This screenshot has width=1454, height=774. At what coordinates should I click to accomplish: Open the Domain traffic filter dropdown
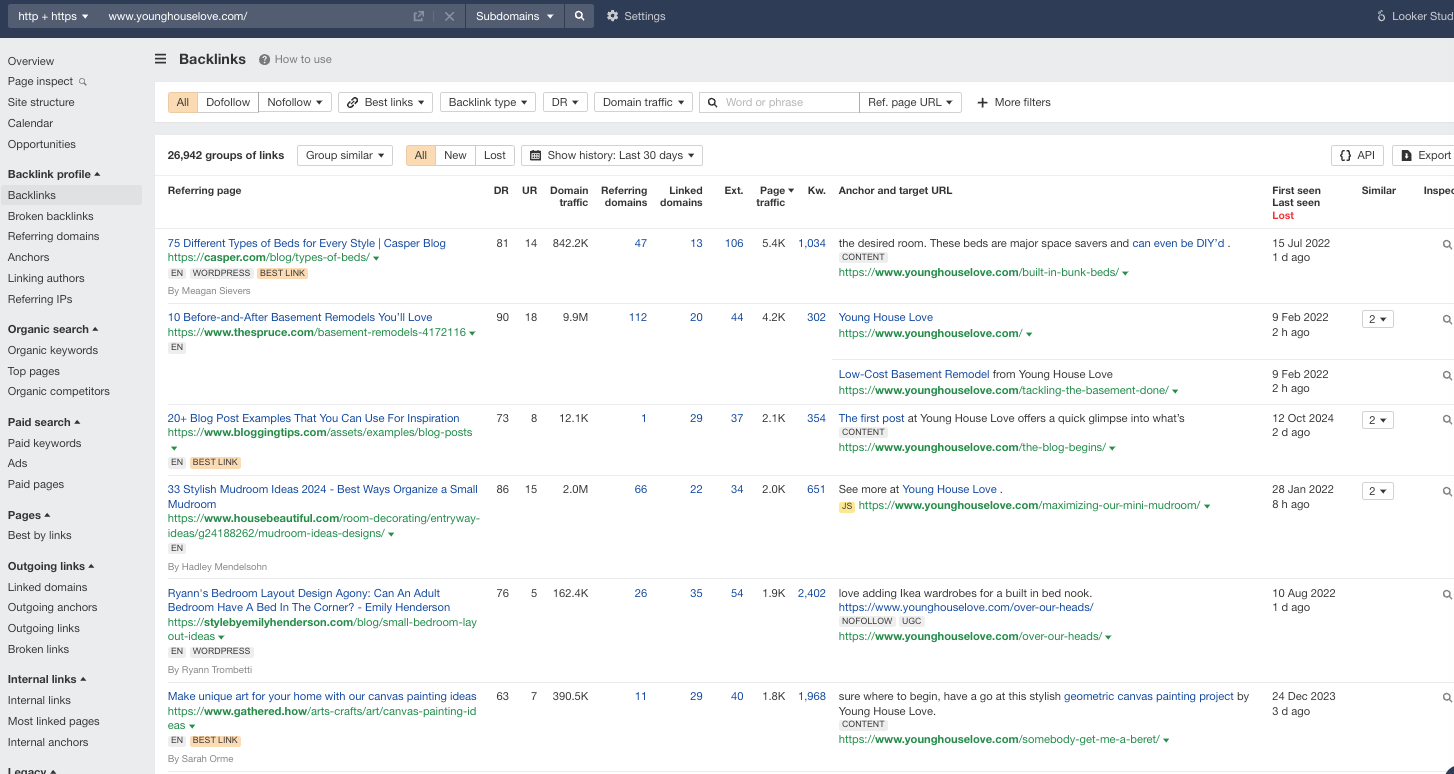[643, 102]
